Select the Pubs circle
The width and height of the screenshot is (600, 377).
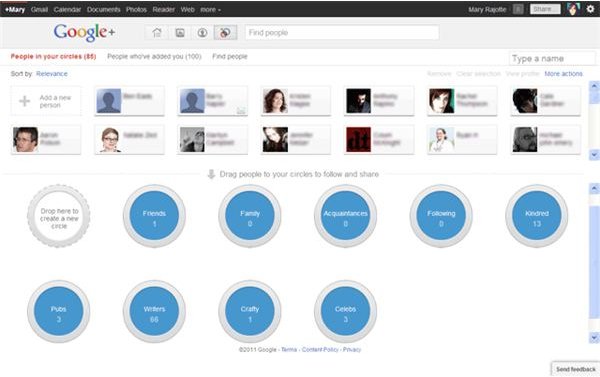pyautogui.click(x=59, y=312)
